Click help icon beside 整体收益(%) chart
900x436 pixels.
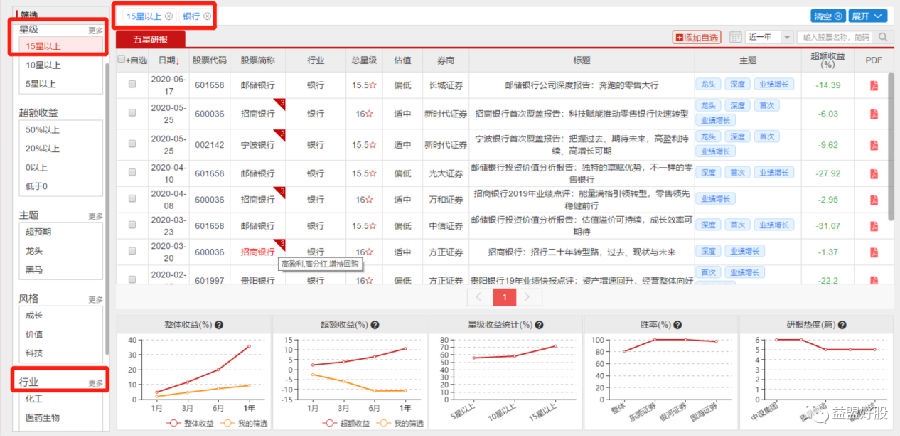coord(219,325)
